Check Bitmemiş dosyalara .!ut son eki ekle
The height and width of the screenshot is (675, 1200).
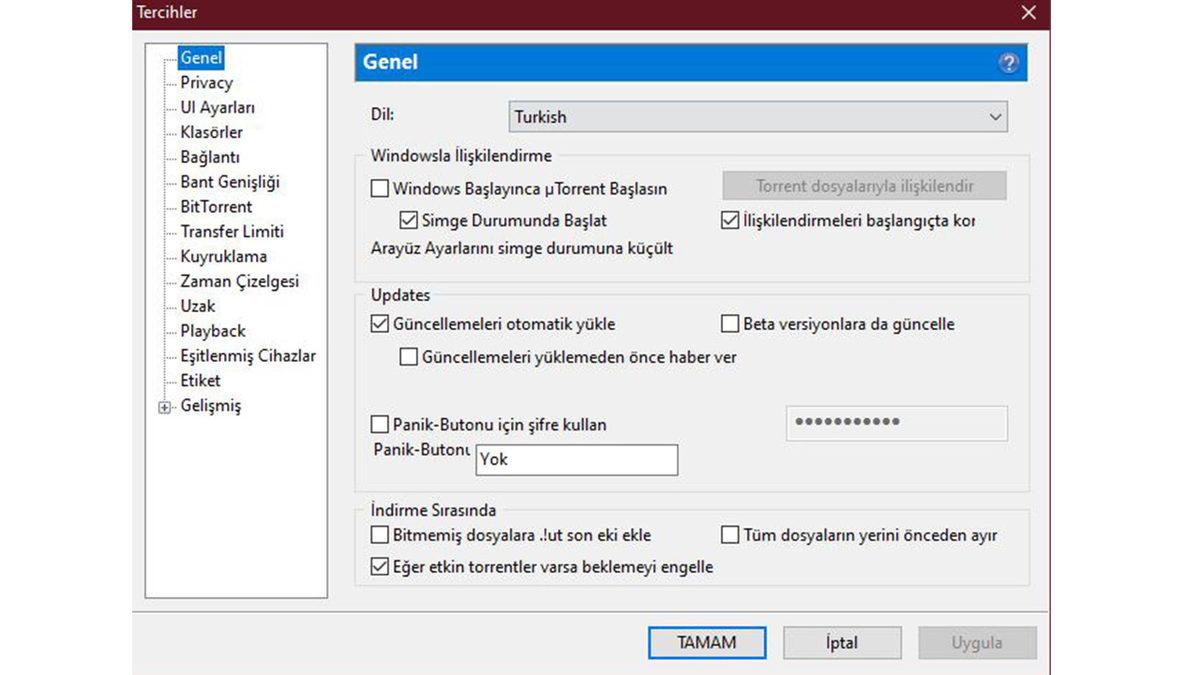pos(379,535)
